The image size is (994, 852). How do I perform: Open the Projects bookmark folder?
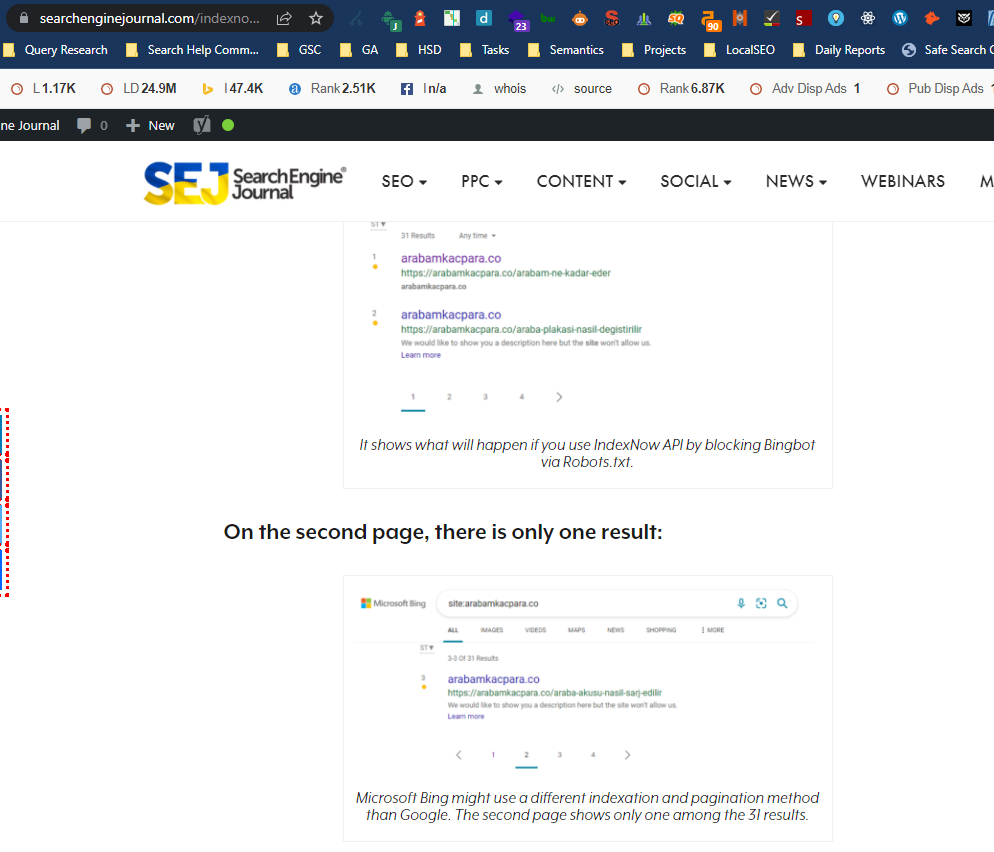point(654,49)
